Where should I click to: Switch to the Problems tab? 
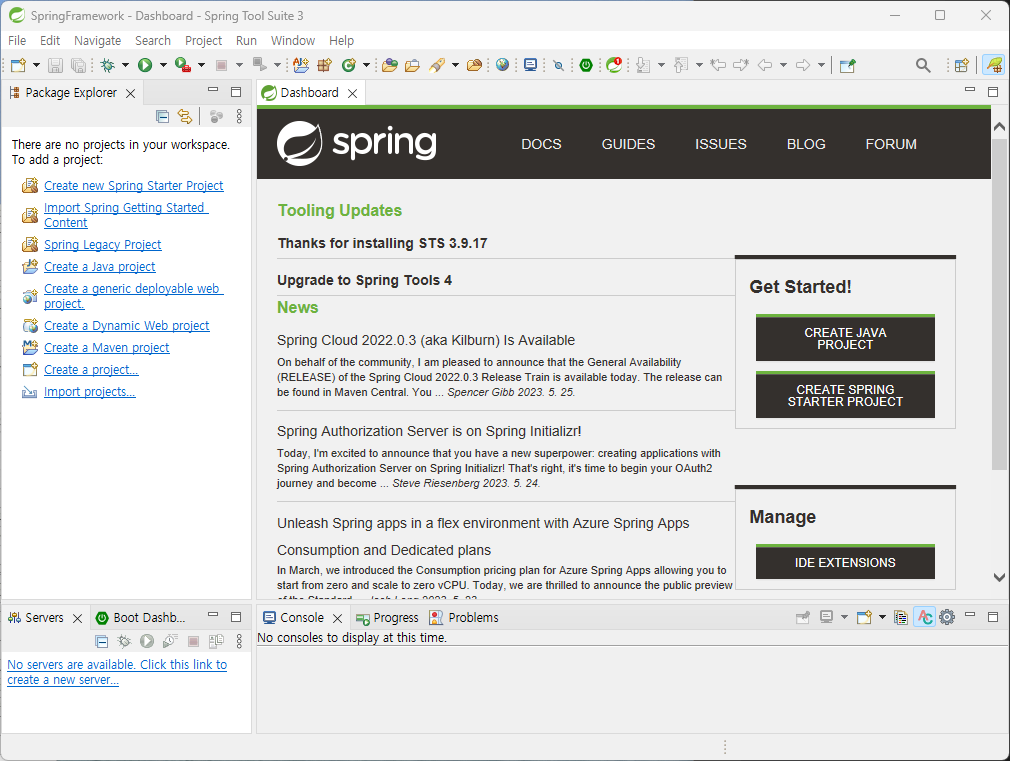click(464, 617)
